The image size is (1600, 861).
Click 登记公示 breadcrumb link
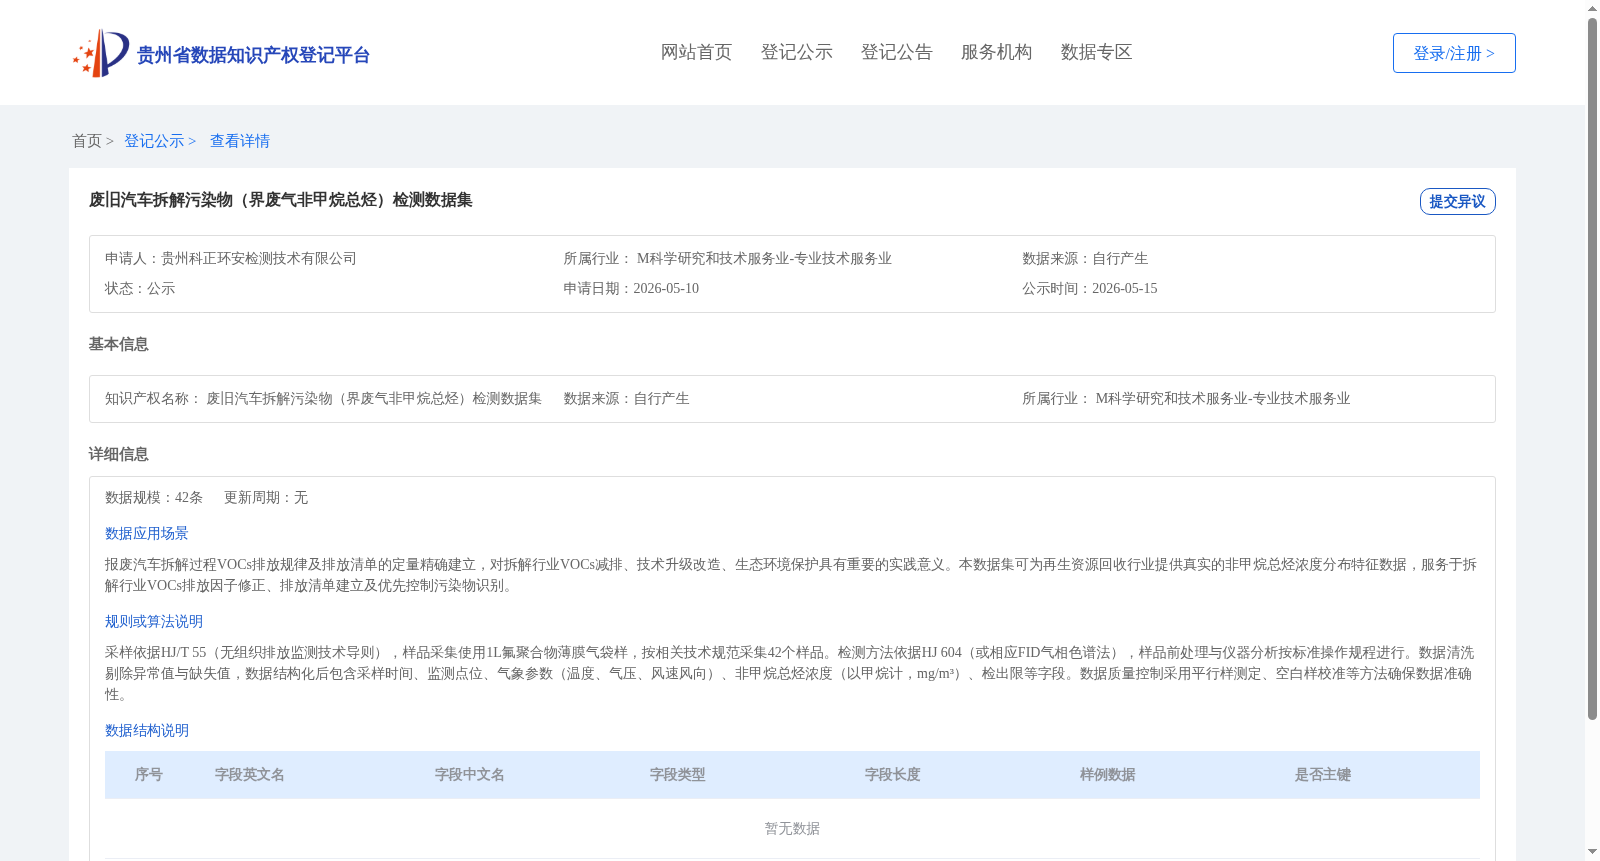(x=154, y=141)
